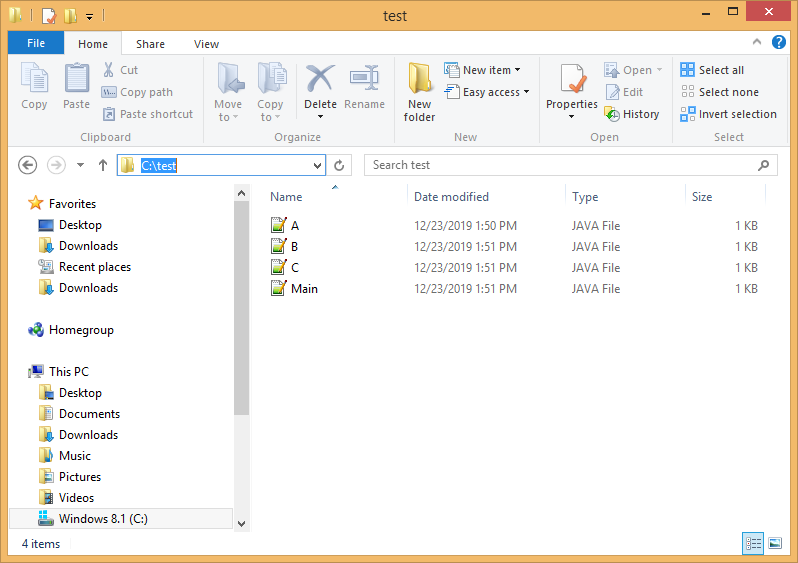
Task: Click the Copy icon in Clipboard group
Action: pos(34,78)
